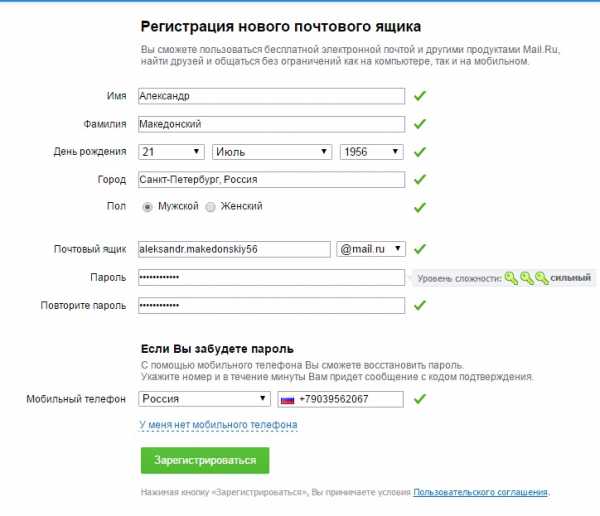The width and height of the screenshot is (600, 516).
Task: Click the checkmark beside the mobile phone field
Action: coord(420,399)
